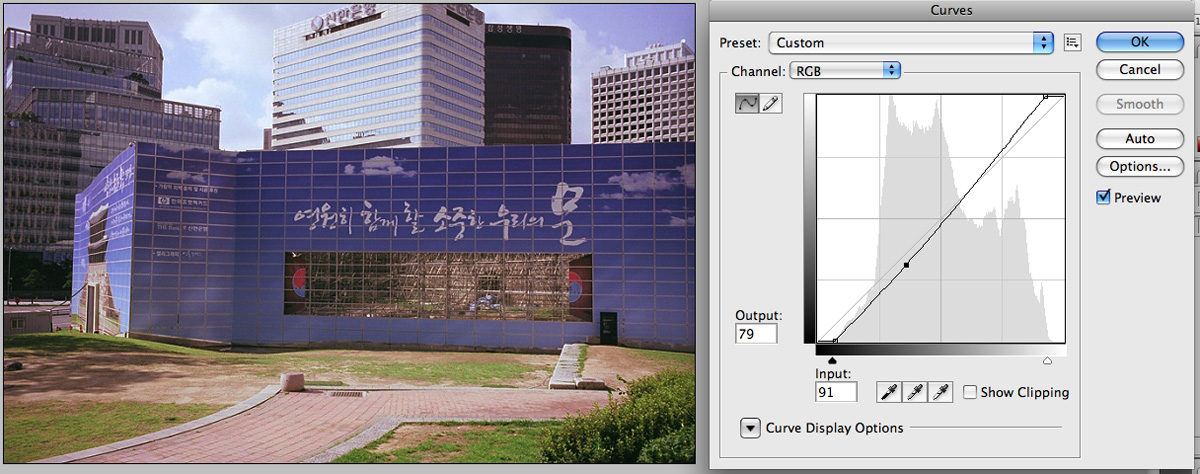Click the Auto button
The image size is (1200, 474).
coord(1139,139)
